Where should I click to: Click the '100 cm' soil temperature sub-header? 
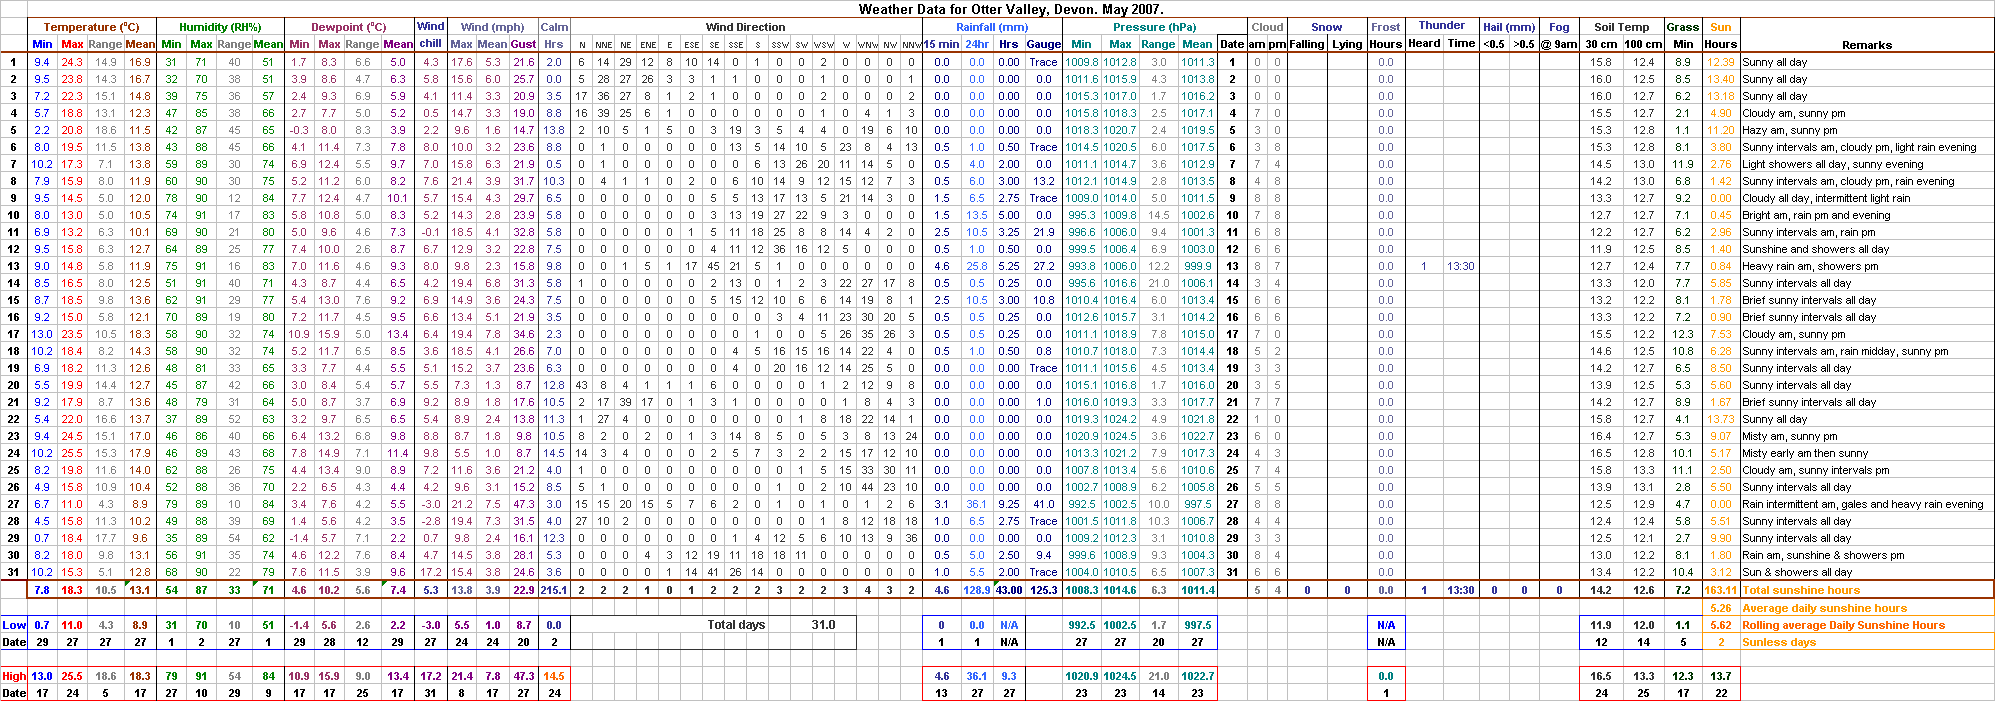point(1643,44)
